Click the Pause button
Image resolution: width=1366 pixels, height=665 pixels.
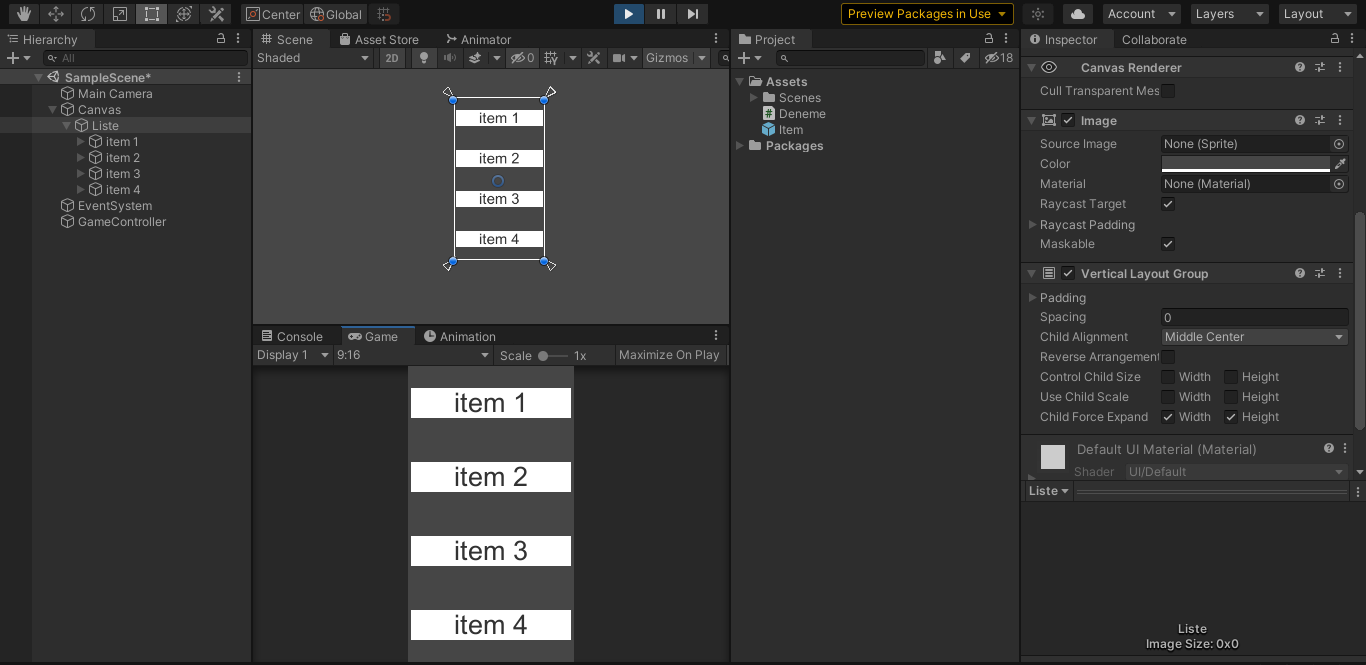[x=660, y=14]
